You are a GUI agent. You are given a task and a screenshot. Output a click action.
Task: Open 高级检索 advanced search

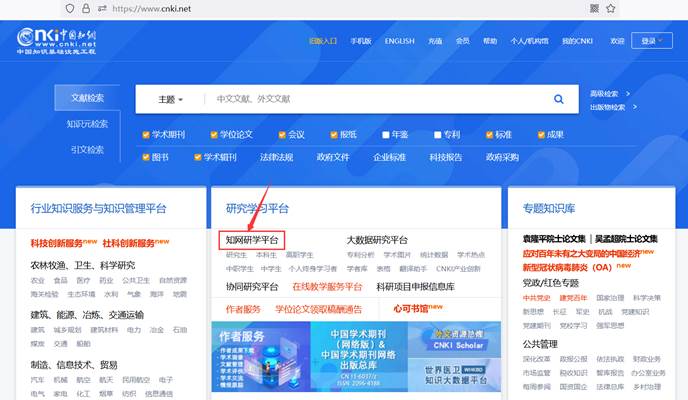pos(610,93)
